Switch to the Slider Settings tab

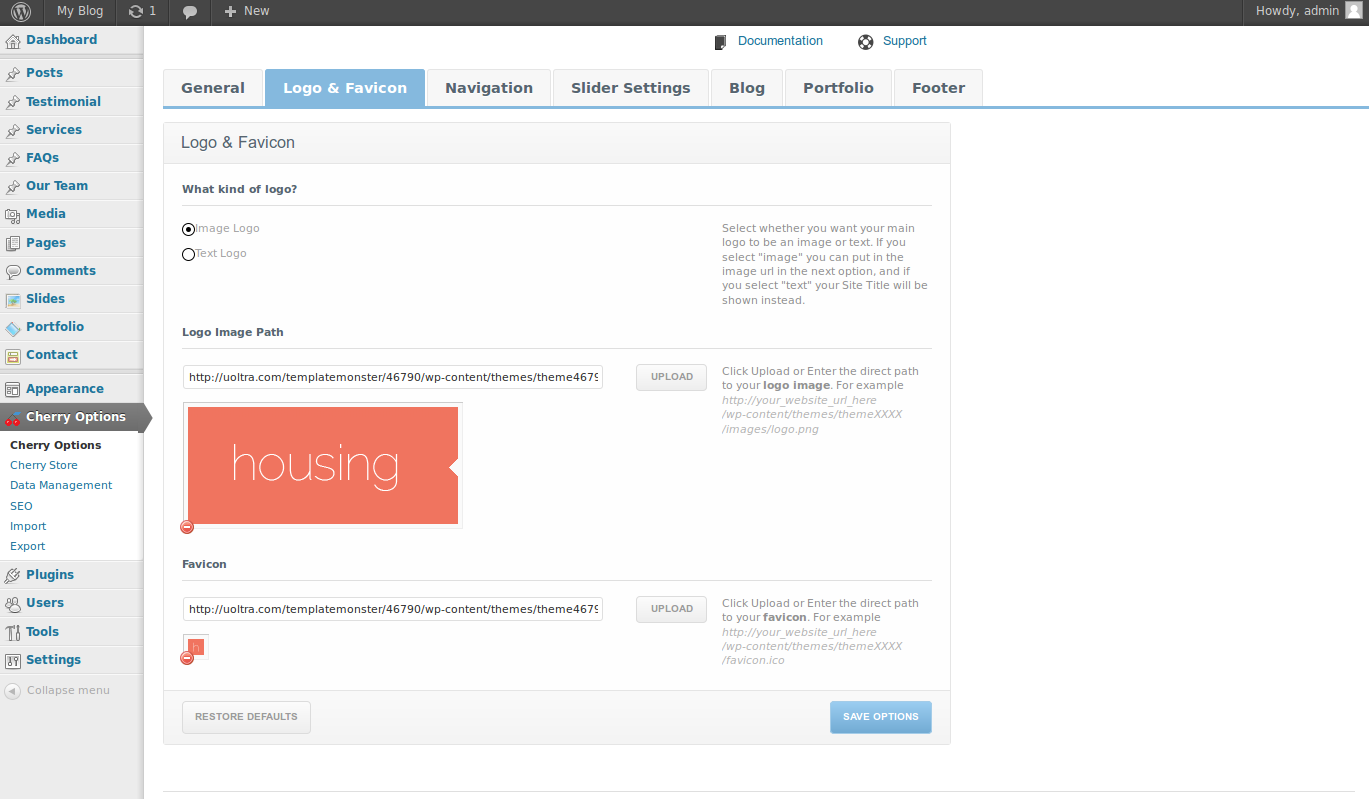coord(630,88)
